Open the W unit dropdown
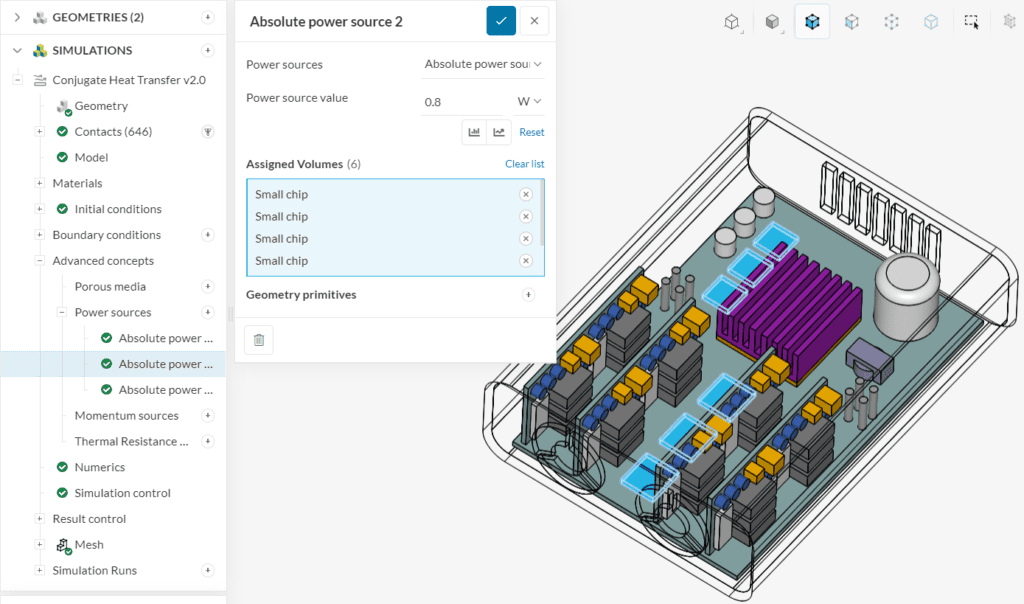This screenshot has width=1024, height=604. click(x=529, y=102)
